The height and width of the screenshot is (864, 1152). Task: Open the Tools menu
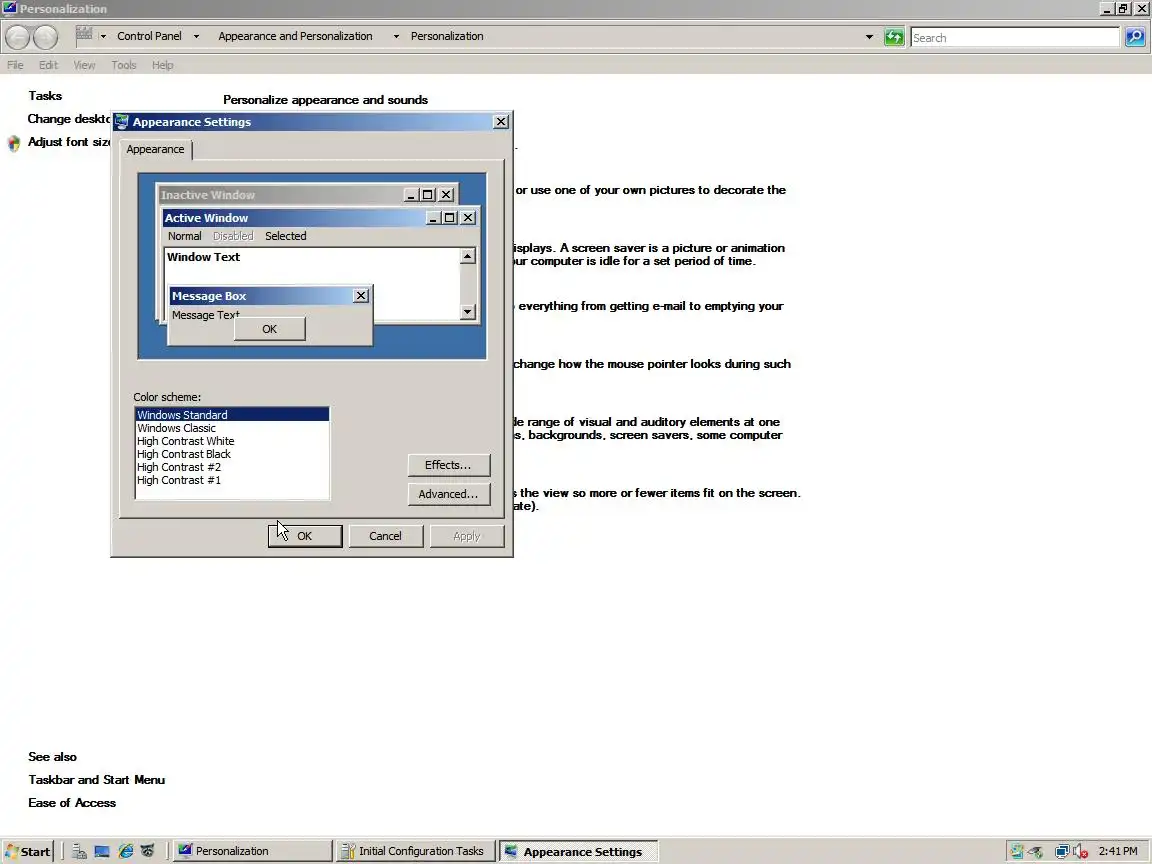[124, 65]
